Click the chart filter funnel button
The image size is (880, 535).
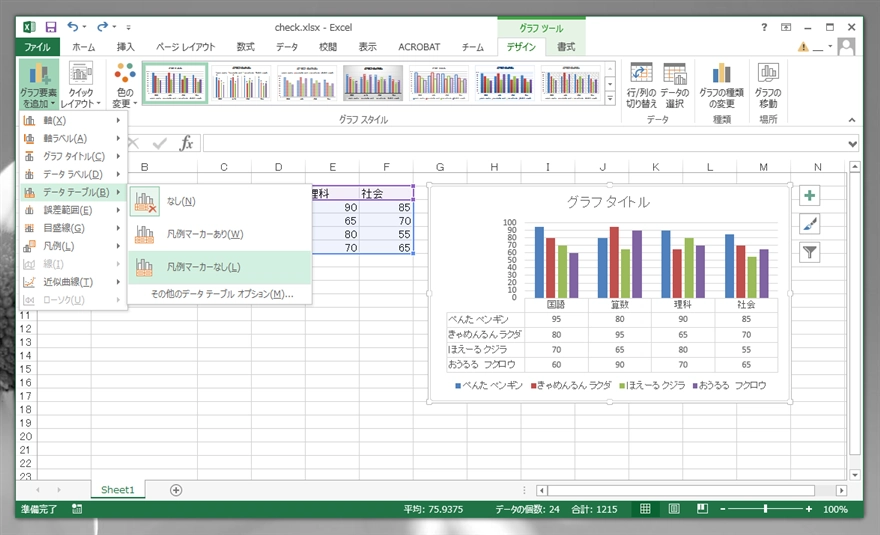pos(809,253)
